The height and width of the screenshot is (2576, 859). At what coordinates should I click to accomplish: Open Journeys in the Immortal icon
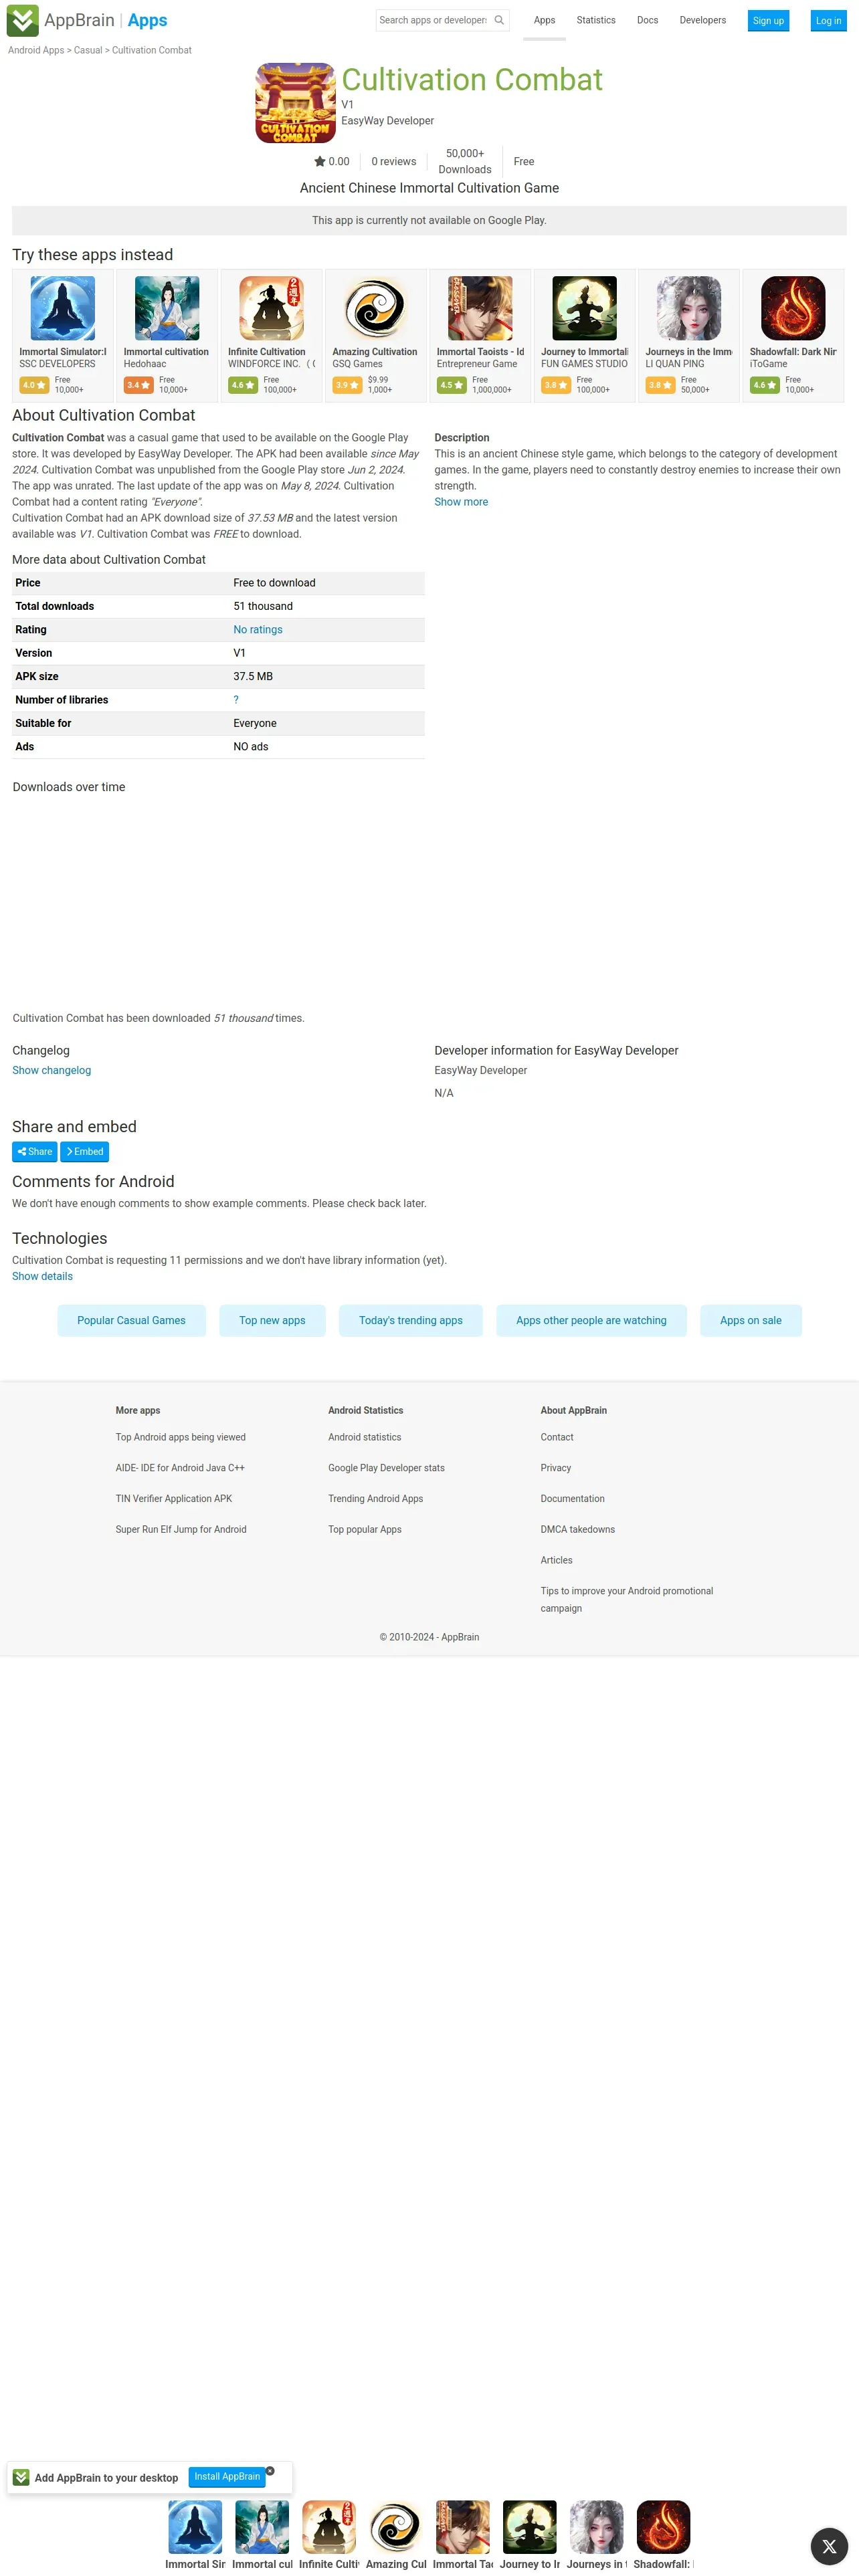tap(689, 308)
